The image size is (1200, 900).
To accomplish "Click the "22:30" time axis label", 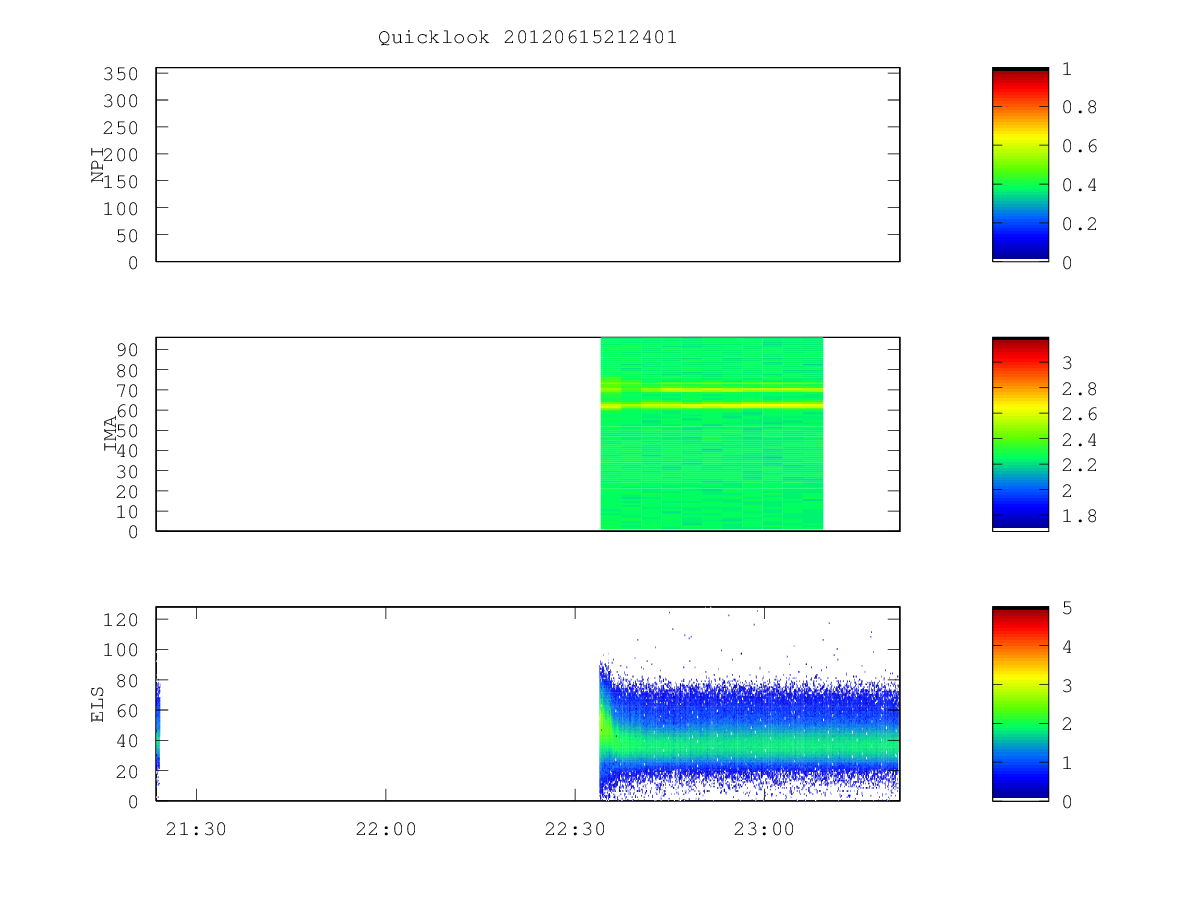I will pos(575,829).
